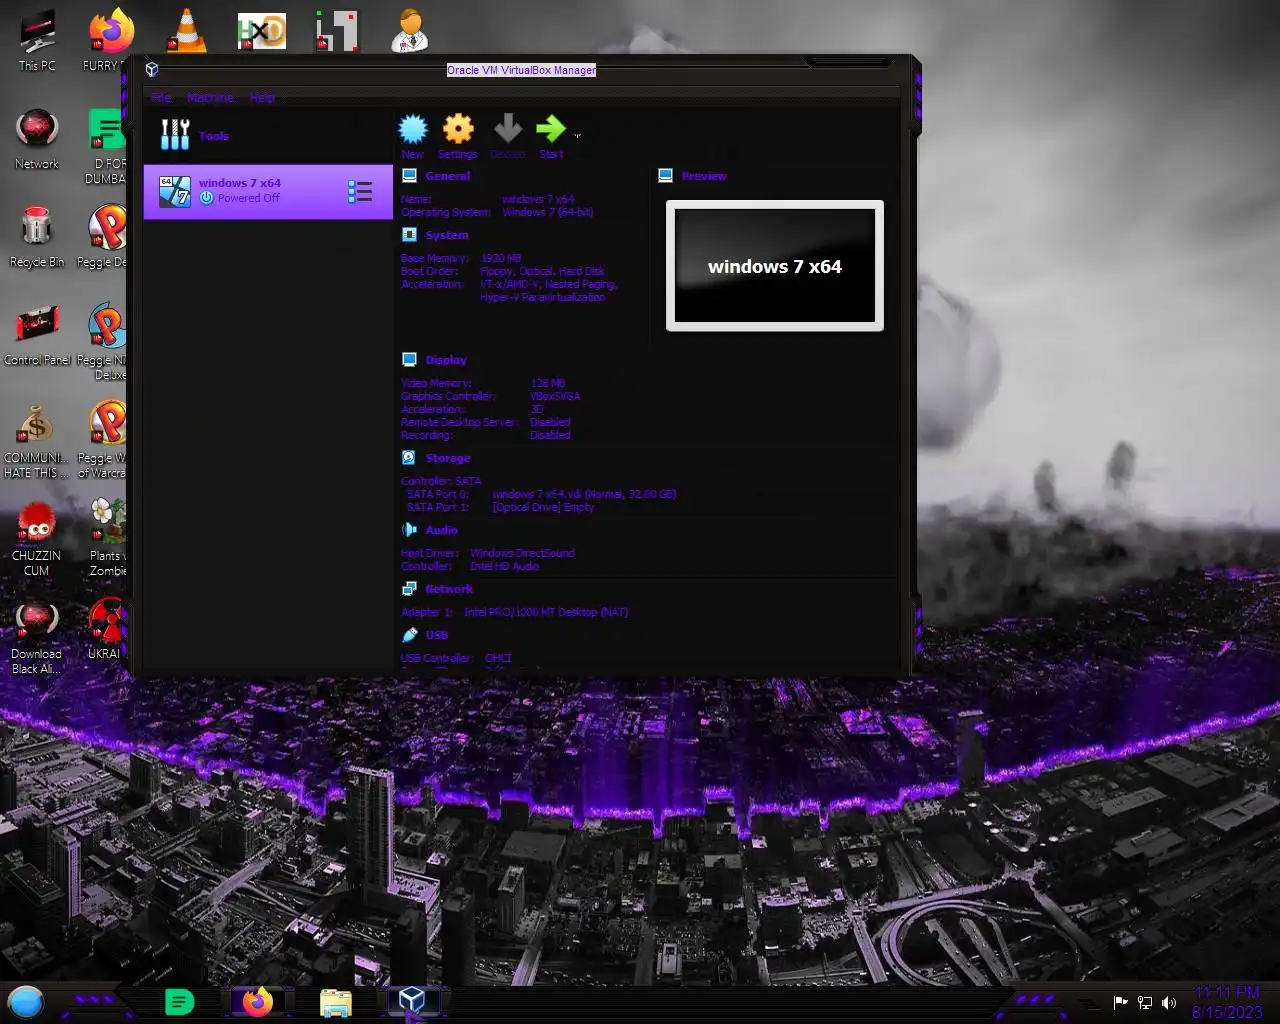Click the Floppy, Optical, Hard Disk boot order
Viewport: 1280px width, 1024px height.
tap(542, 271)
